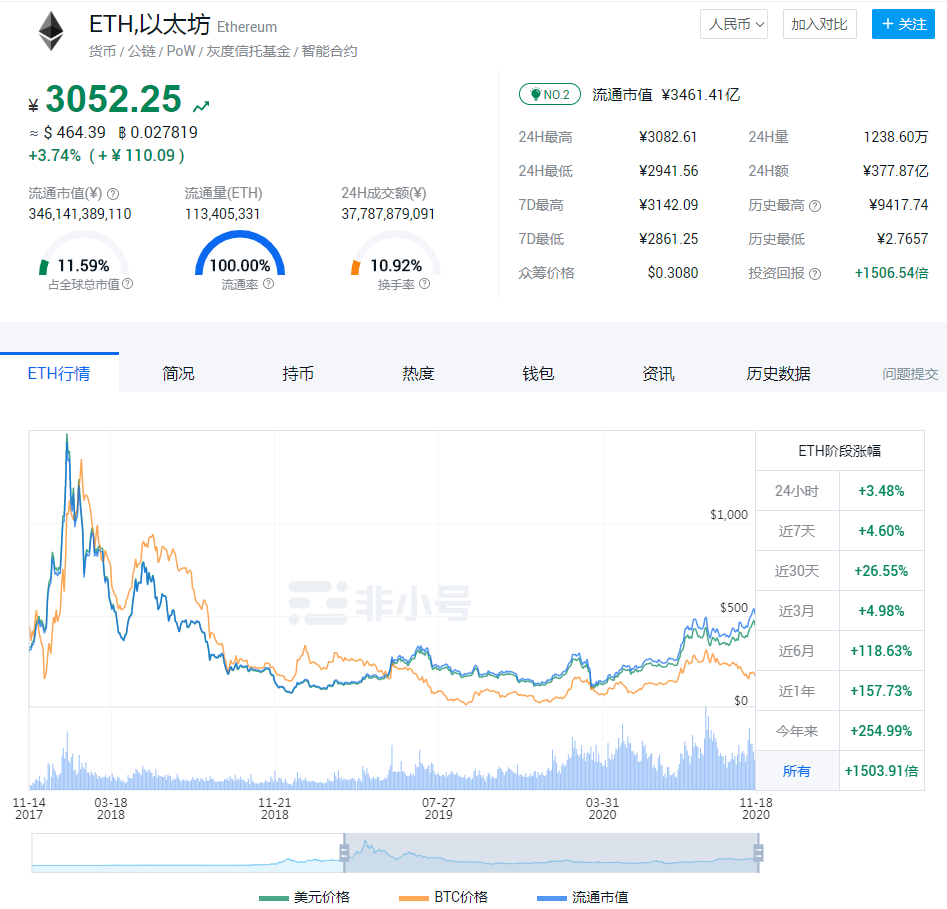Toggle the BTC价格 legend series

coord(443,897)
